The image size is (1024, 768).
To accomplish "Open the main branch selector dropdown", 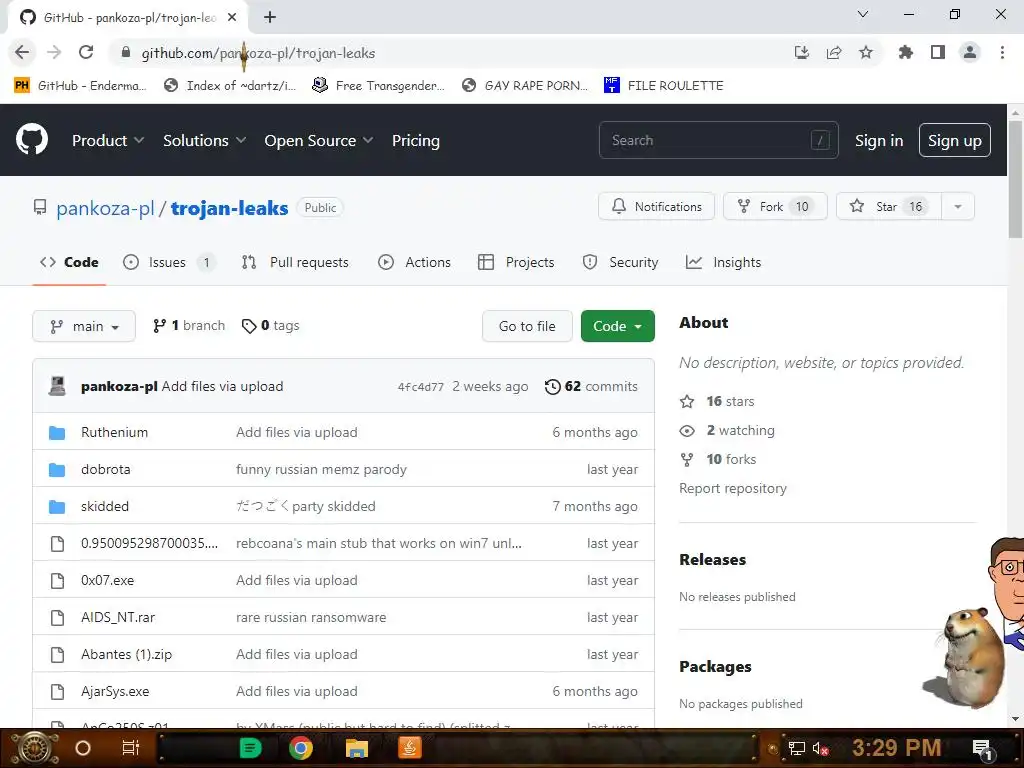I will pos(84,326).
